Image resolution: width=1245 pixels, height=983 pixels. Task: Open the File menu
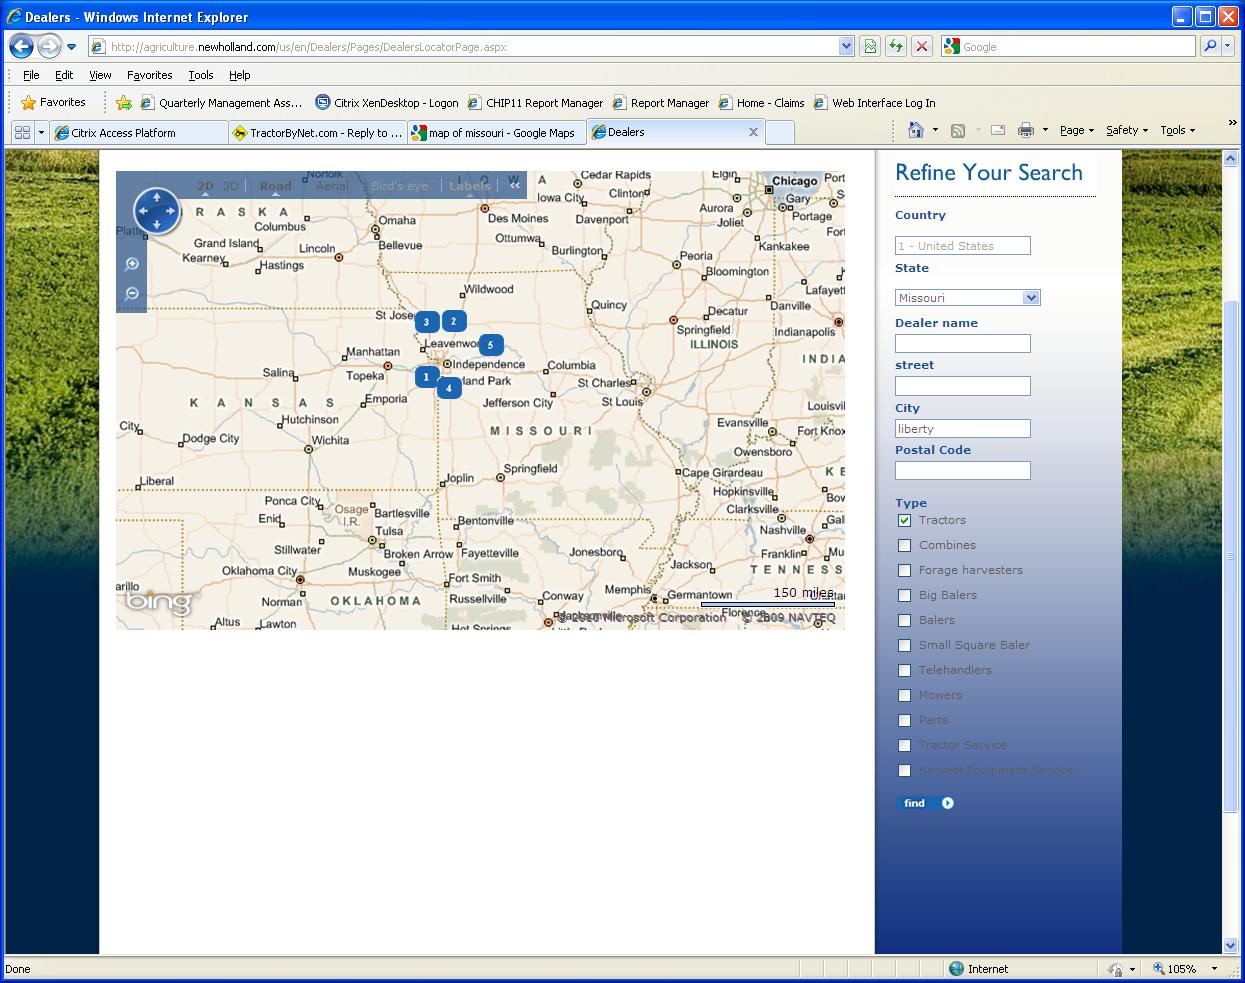31,75
